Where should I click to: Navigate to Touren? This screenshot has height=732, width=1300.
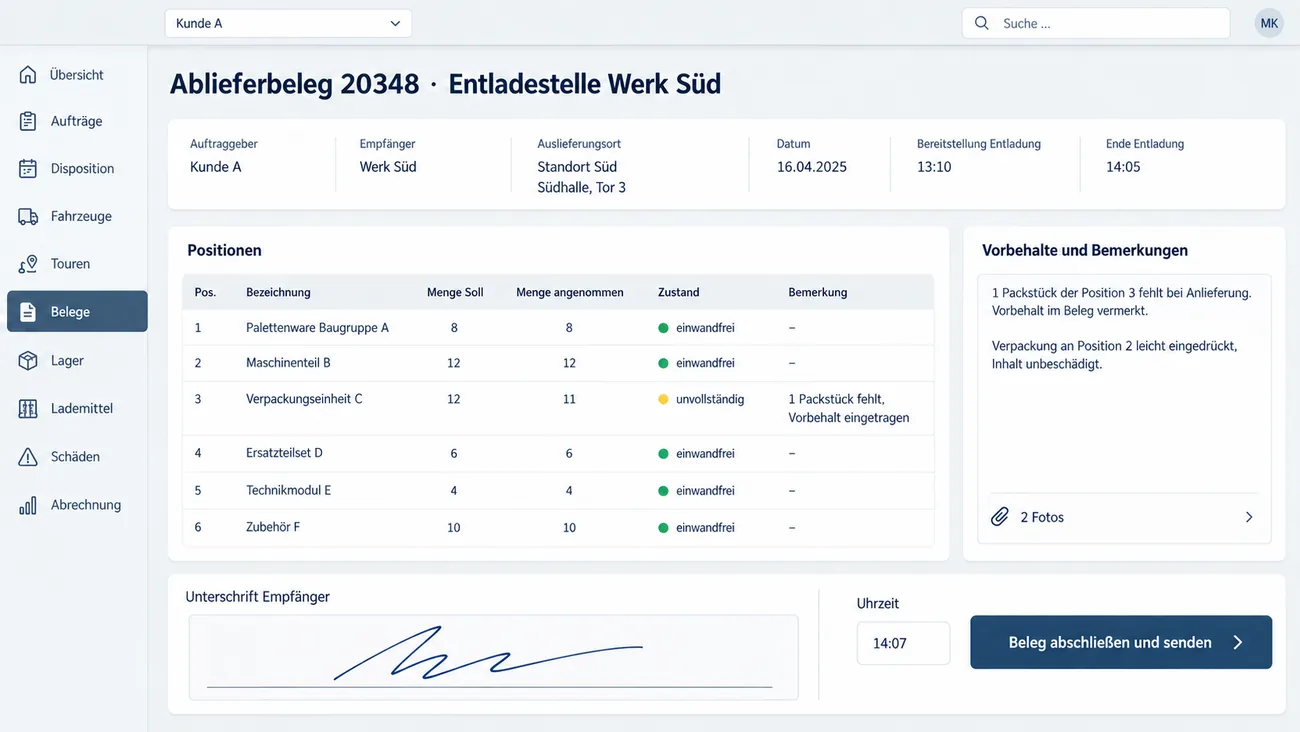[x=77, y=264]
